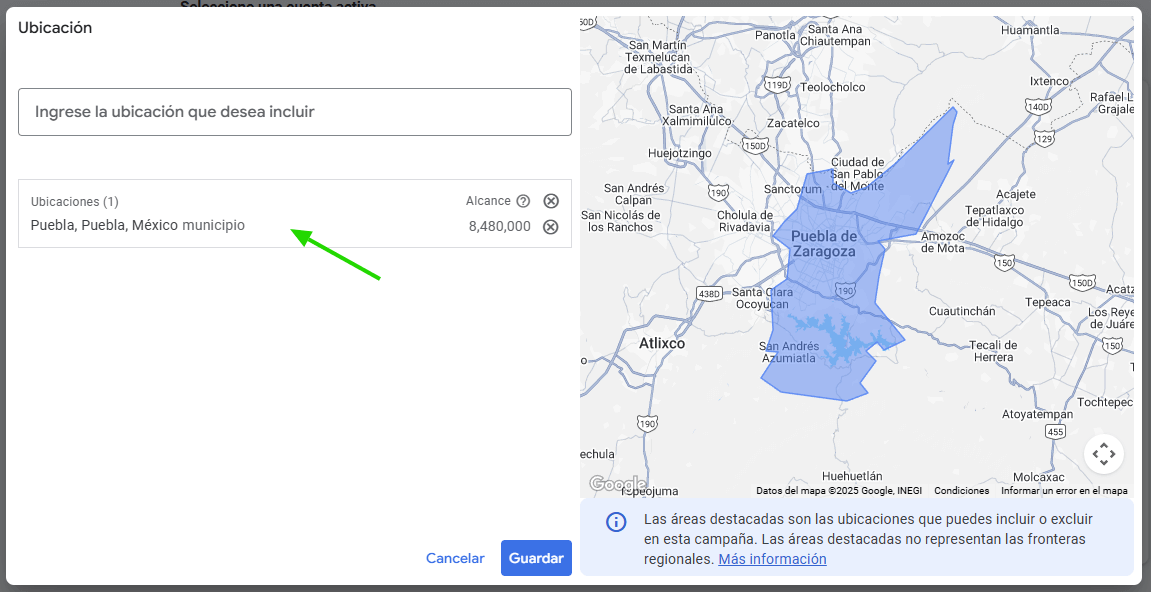1151x592 pixels.
Task: Click the Alcance help question mark icon
Action: click(523, 201)
